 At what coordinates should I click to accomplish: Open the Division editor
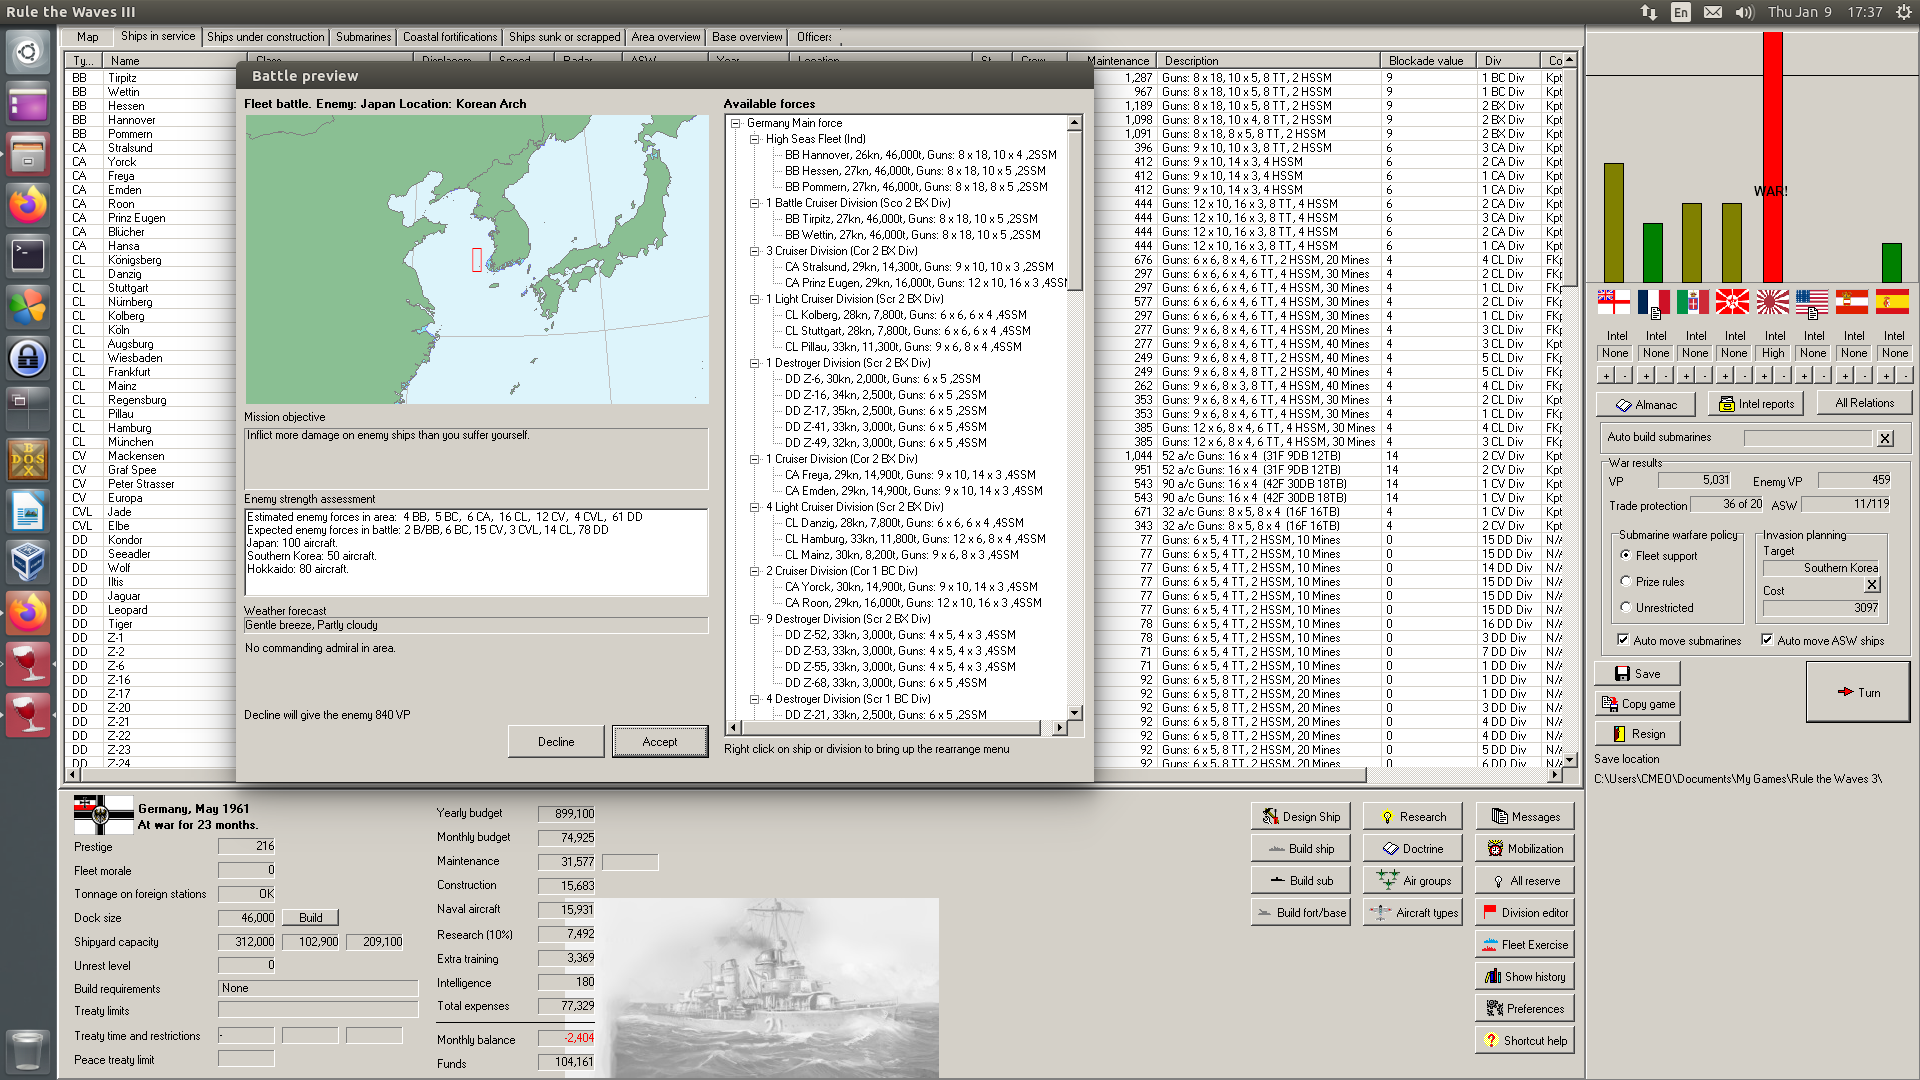click(x=1525, y=912)
